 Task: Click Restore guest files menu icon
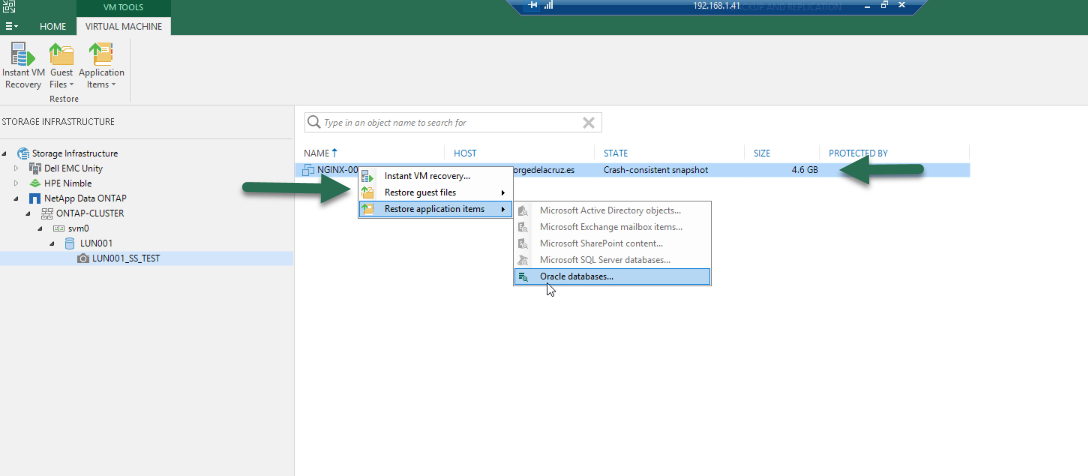coord(368,192)
